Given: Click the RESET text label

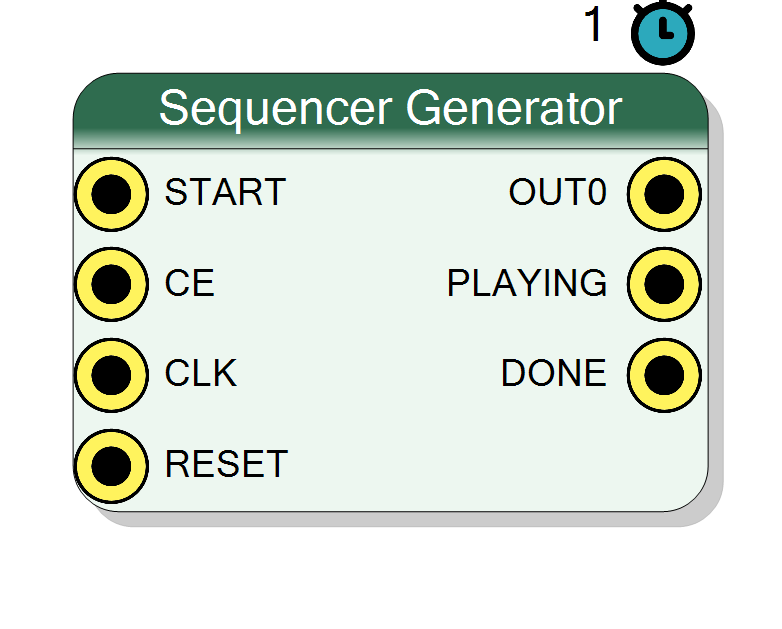Looking at the screenshot, I should coord(226,464).
